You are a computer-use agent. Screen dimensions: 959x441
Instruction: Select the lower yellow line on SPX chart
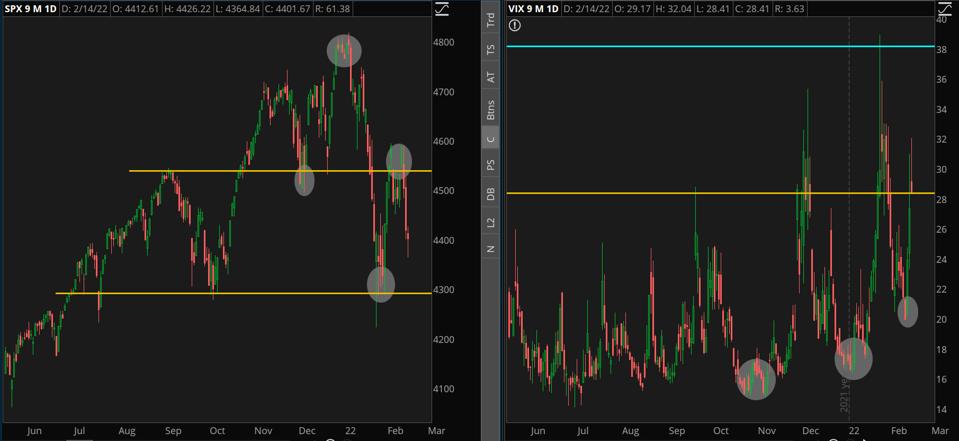150,293
